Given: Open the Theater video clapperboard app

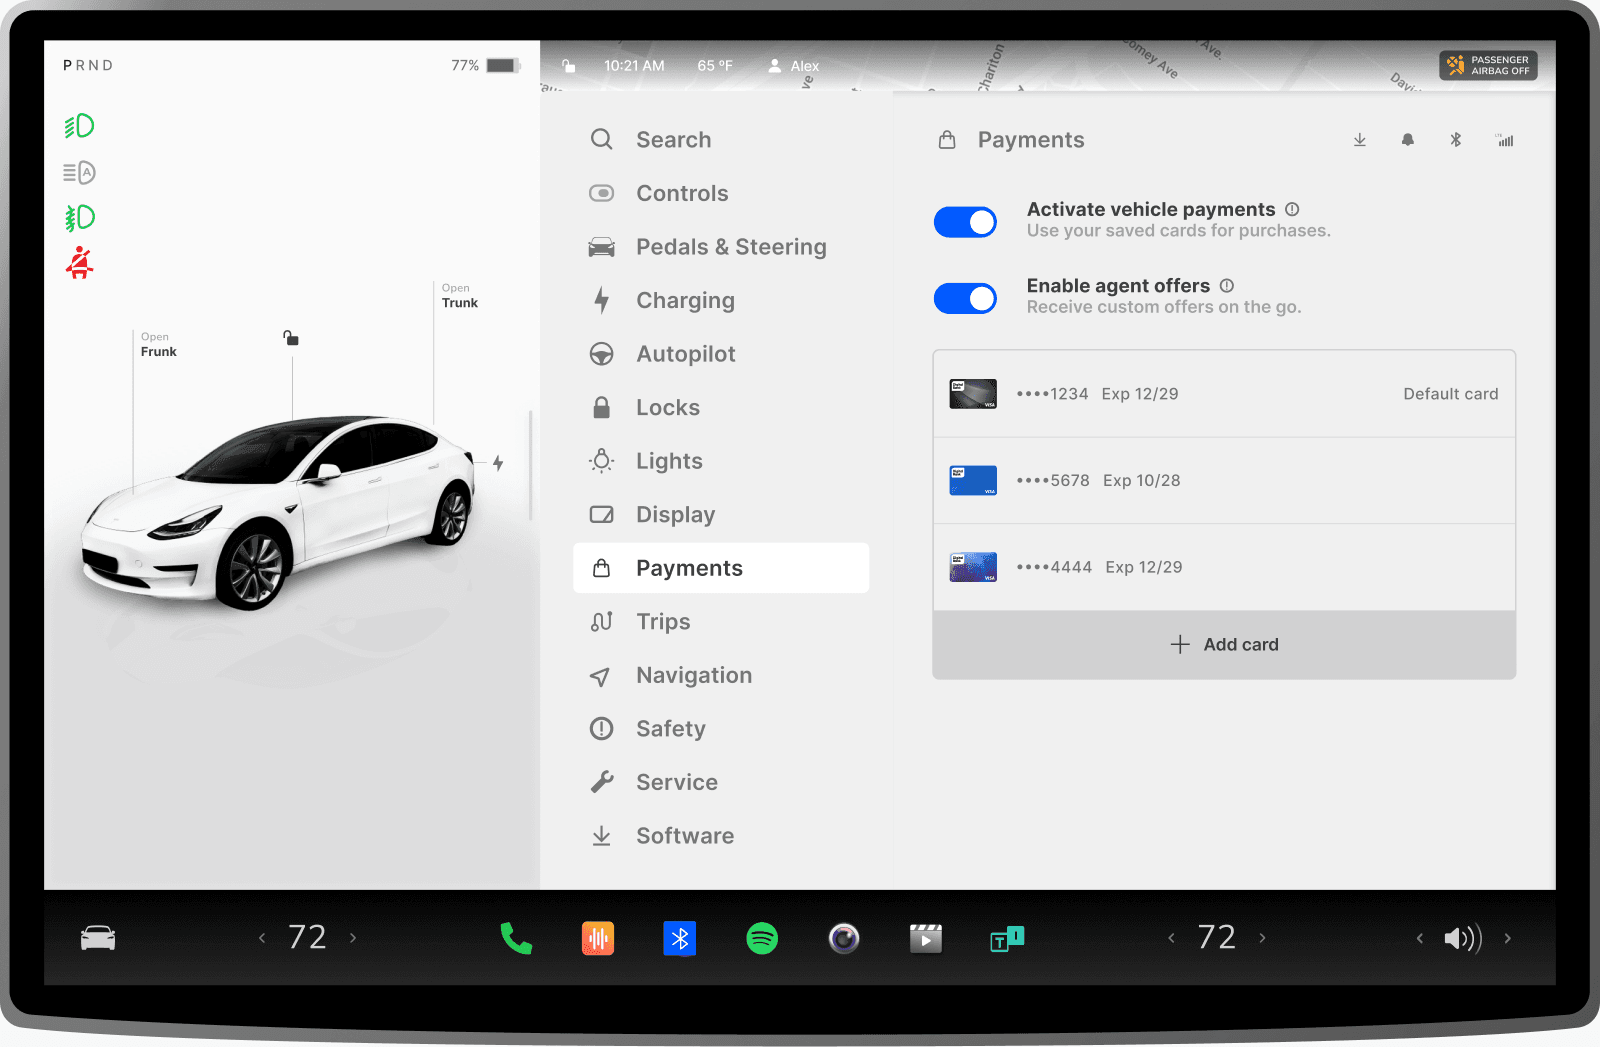Looking at the screenshot, I should coord(926,938).
